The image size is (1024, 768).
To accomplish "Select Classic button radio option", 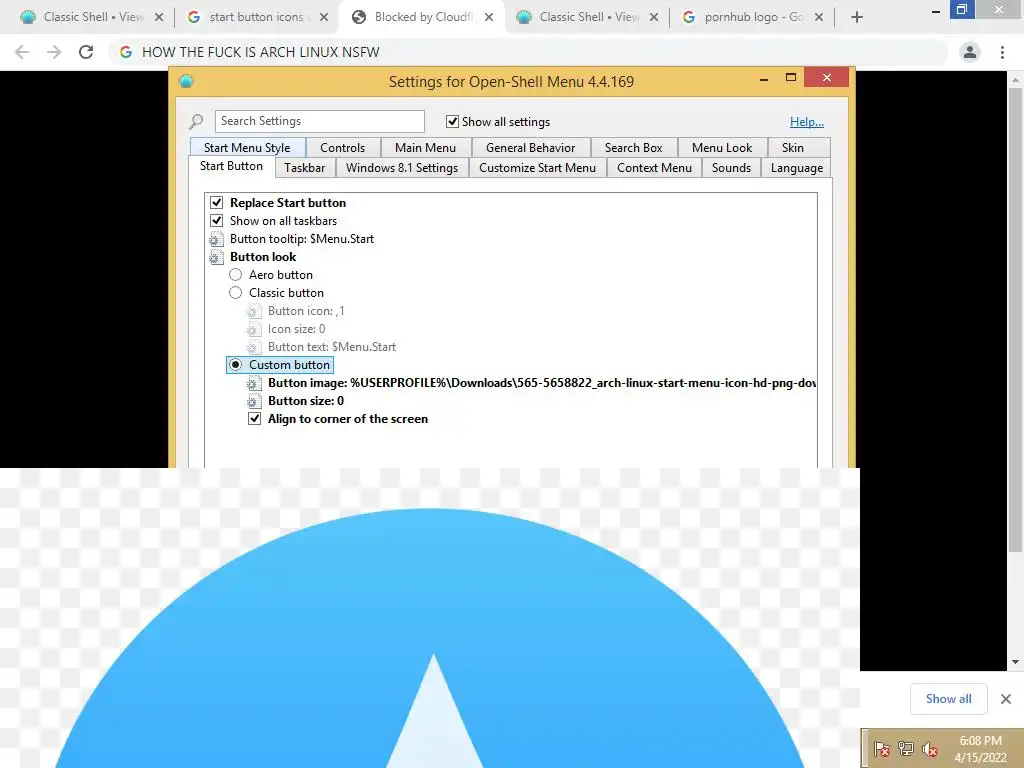I will coord(236,293).
